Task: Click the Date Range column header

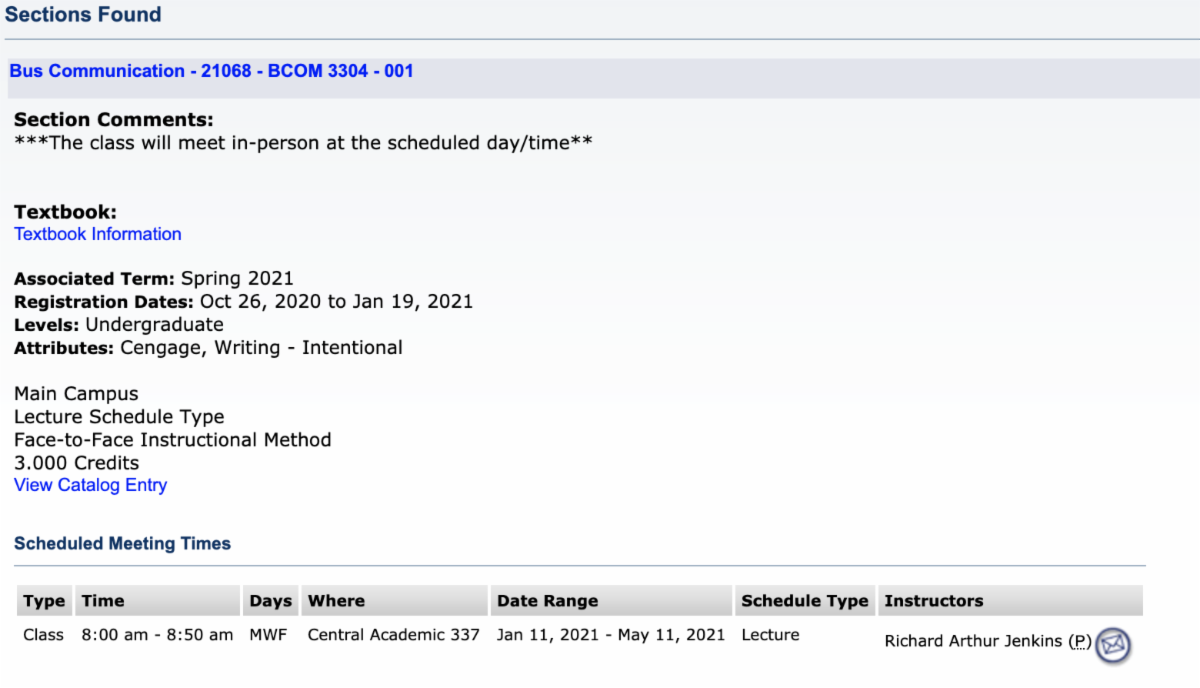Action: (x=547, y=601)
